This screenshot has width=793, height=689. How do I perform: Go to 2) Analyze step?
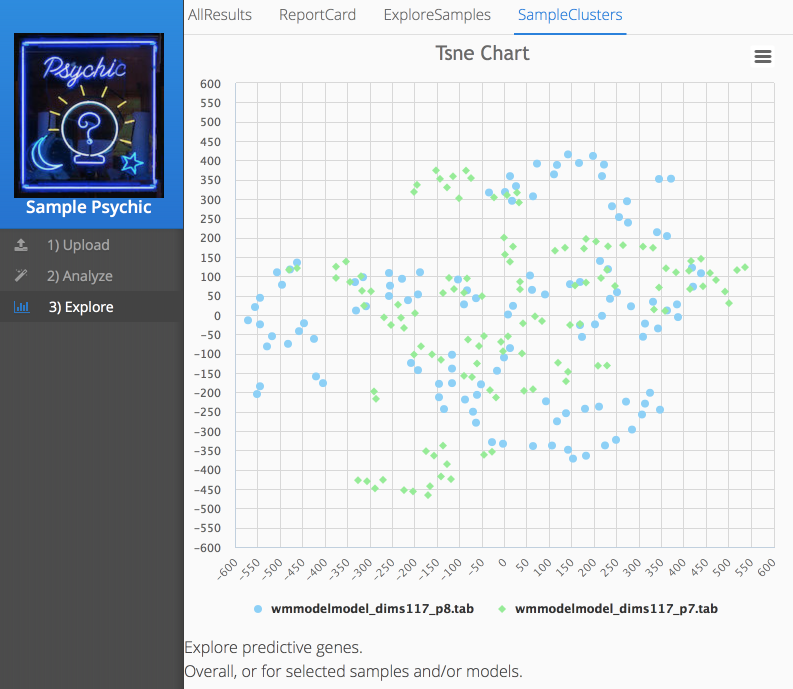80,276
